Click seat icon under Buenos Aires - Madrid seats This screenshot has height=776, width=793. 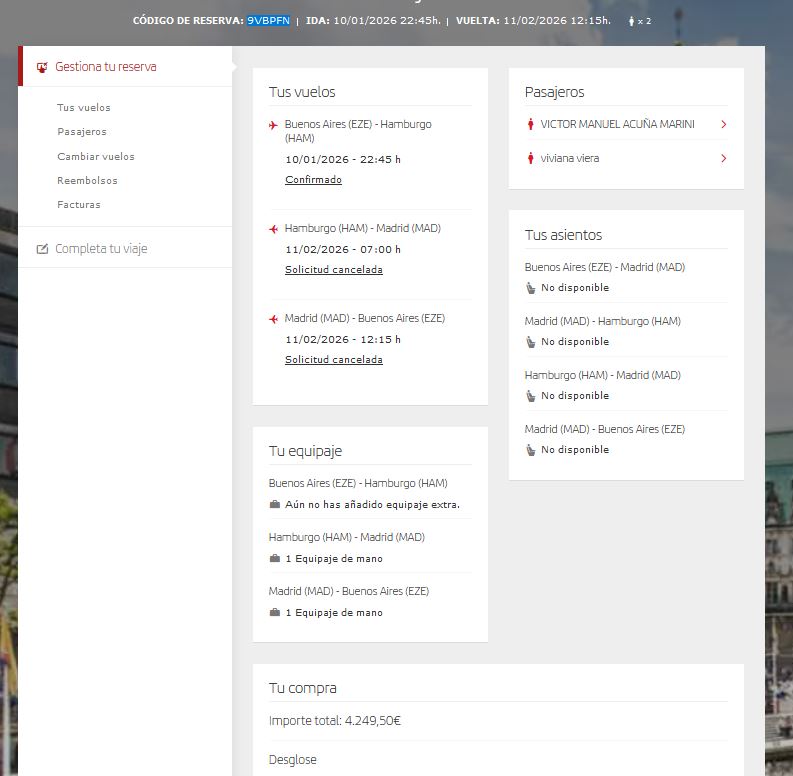pyautogui.click(x=530, y=288)
